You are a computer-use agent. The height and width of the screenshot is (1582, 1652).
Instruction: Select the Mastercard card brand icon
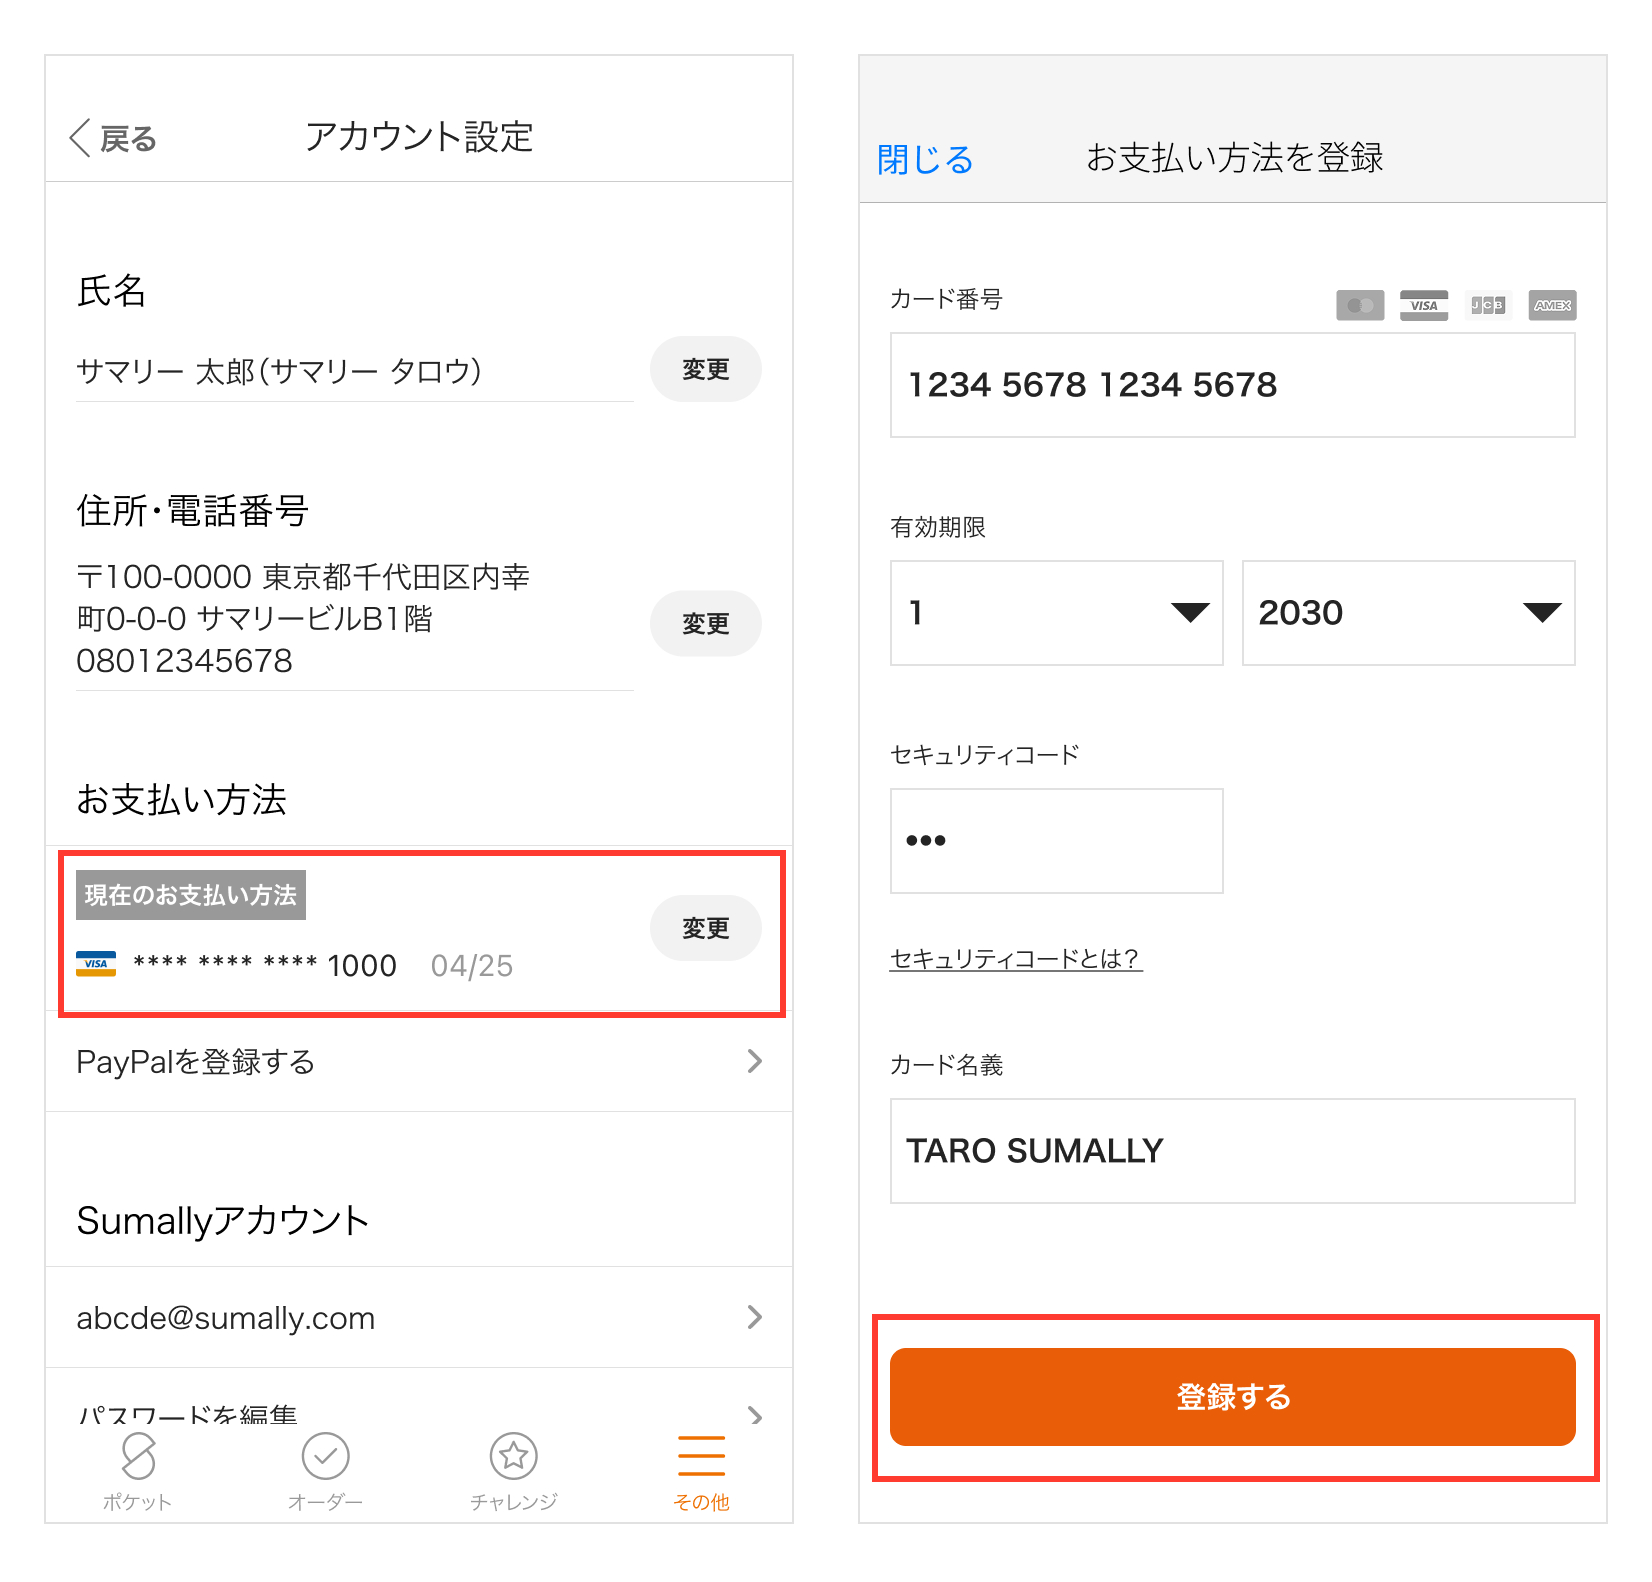pos(1359,305)
